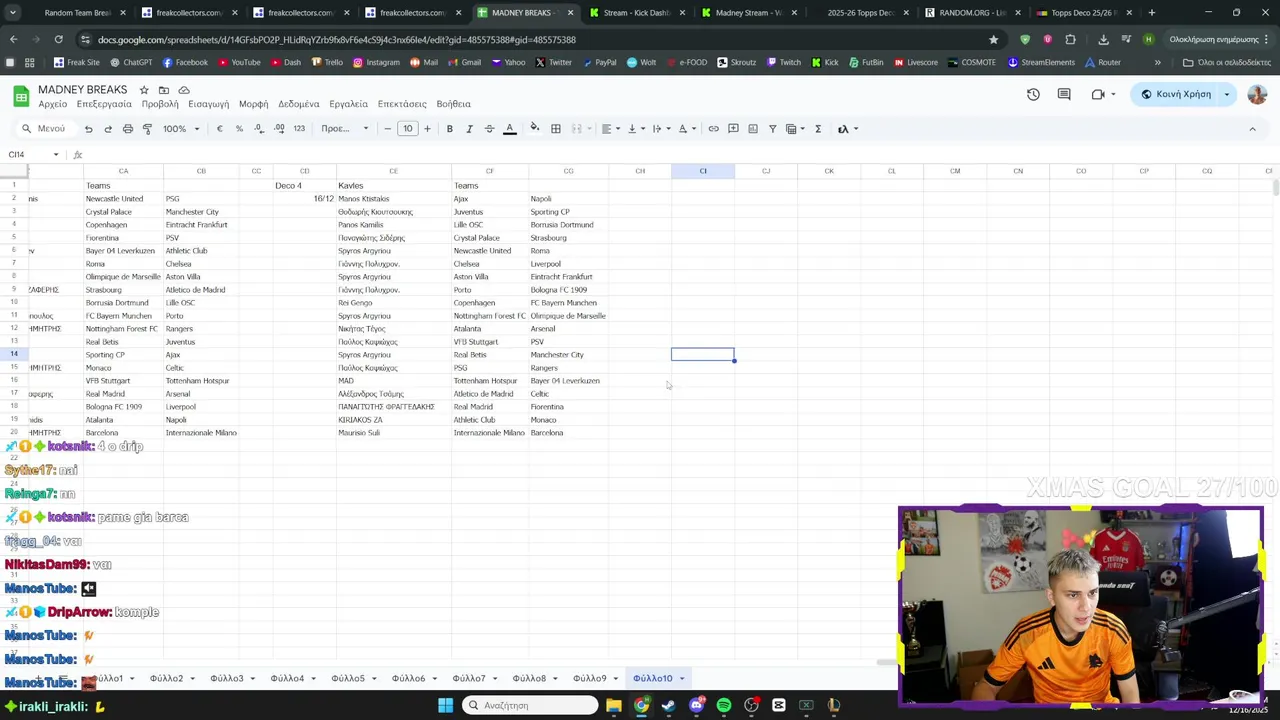Open input tools dropdown
Screen dimensions: 1280x720
click(847, 129)
